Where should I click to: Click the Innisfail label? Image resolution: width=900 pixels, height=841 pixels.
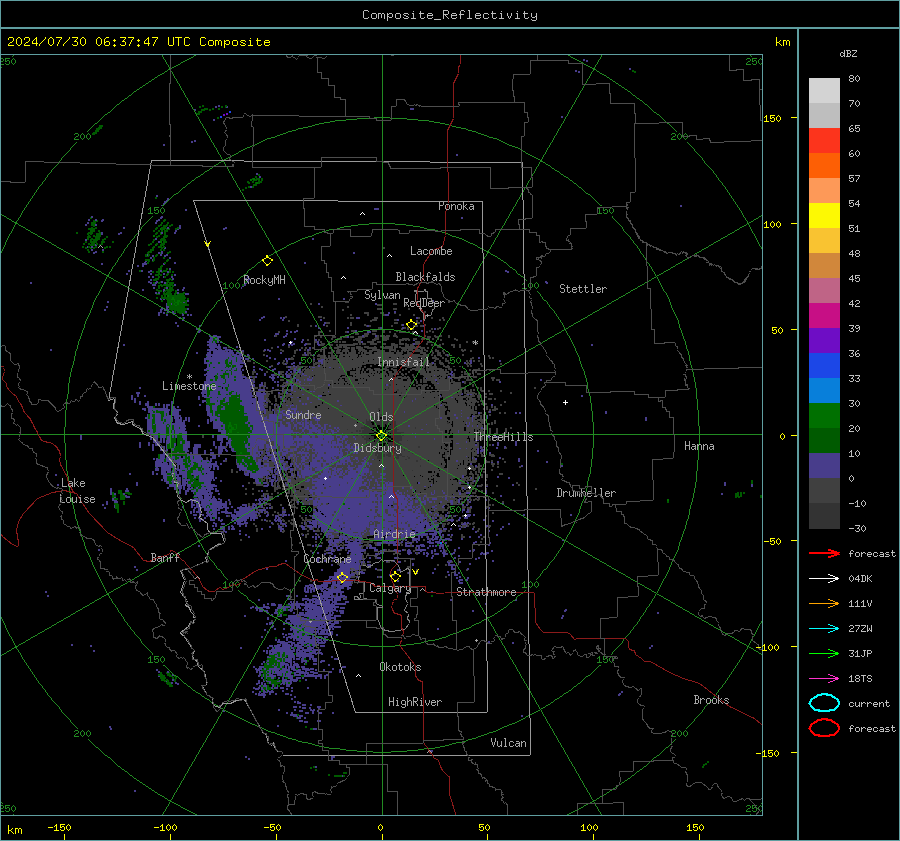click(404, 362)
